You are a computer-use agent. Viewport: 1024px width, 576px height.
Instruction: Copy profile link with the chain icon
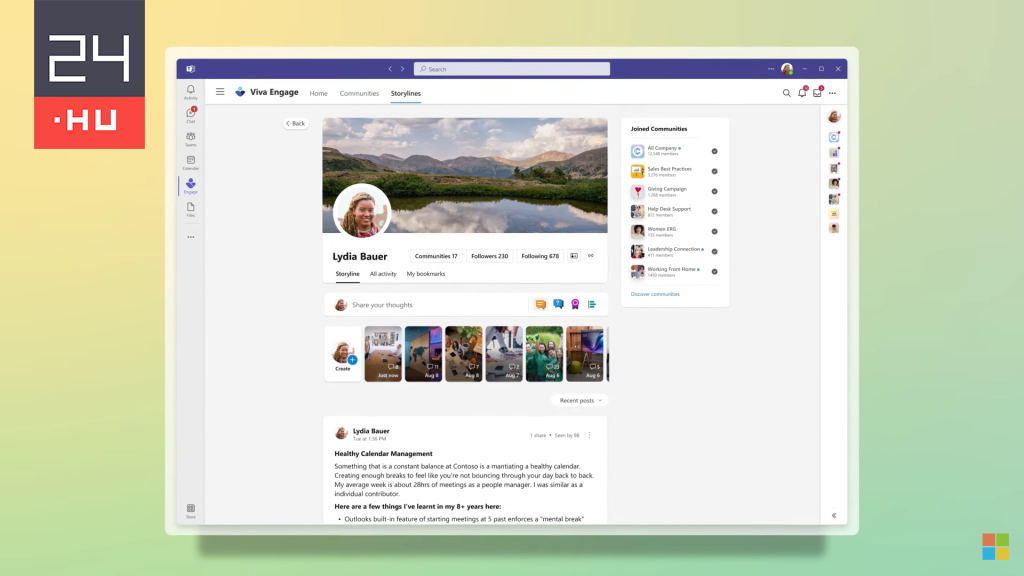(591, 256)
